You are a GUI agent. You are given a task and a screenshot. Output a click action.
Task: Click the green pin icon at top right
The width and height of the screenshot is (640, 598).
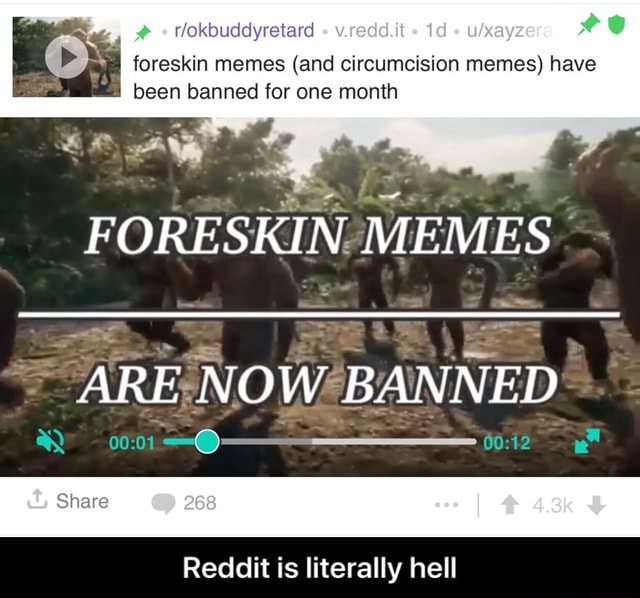588,24
